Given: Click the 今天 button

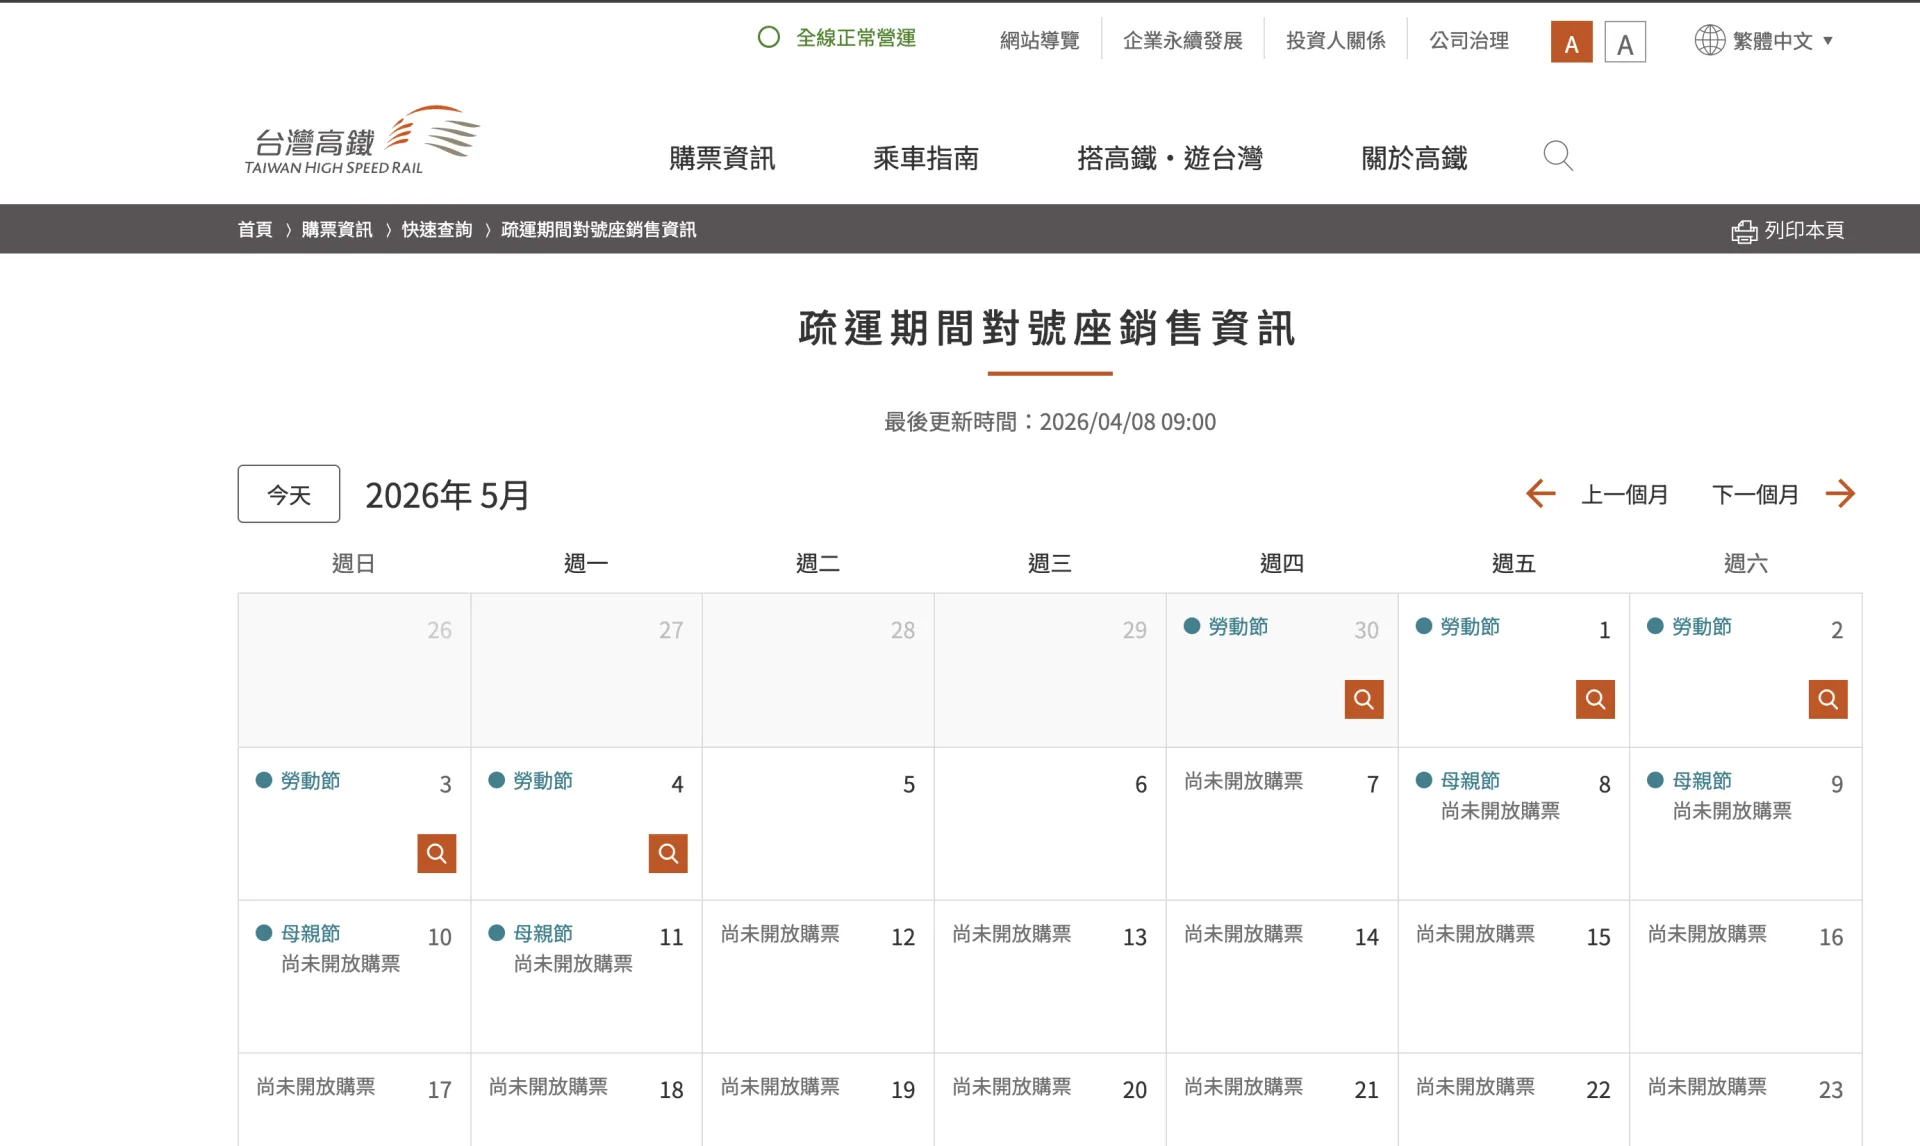Looking at the screenshot, I should [288, 493].
